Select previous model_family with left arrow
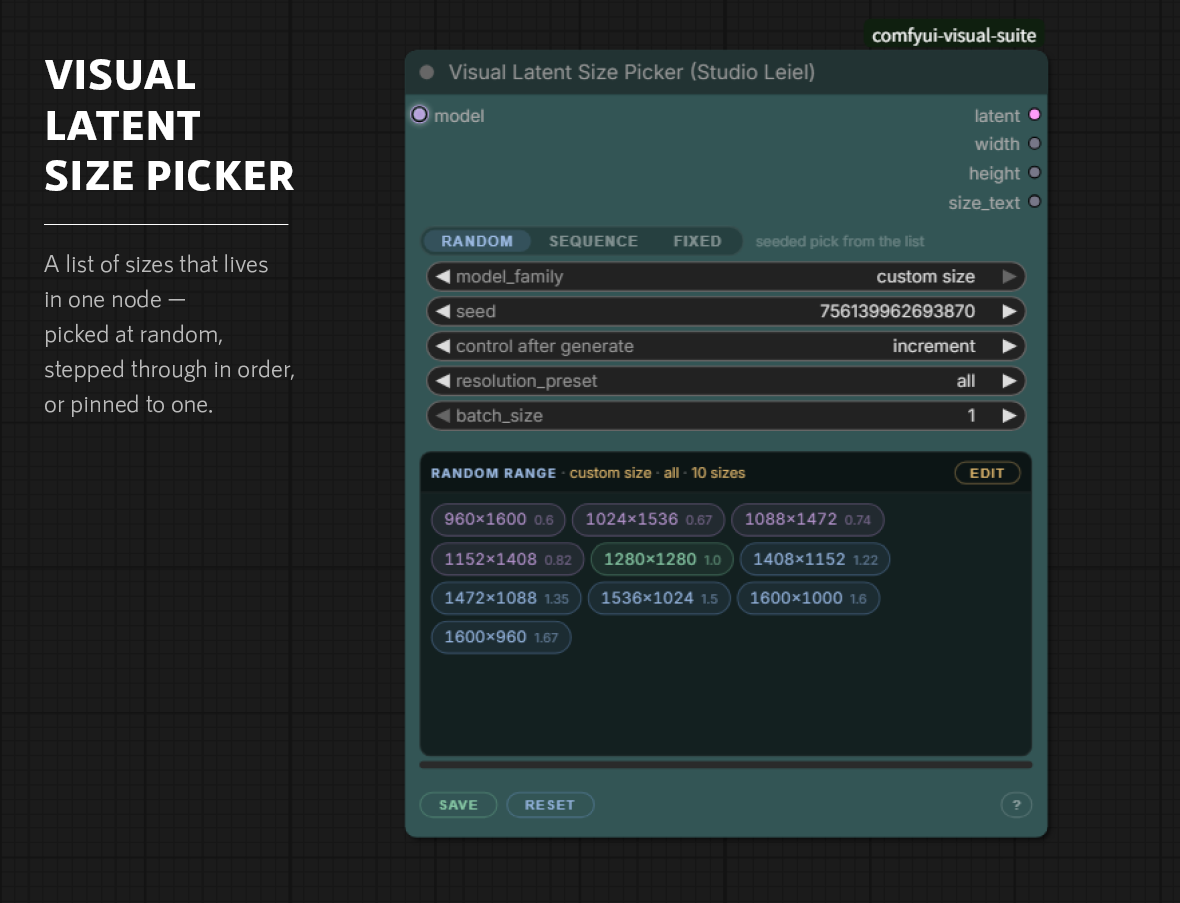The image size is (1180, 903). tap(442, 276)
